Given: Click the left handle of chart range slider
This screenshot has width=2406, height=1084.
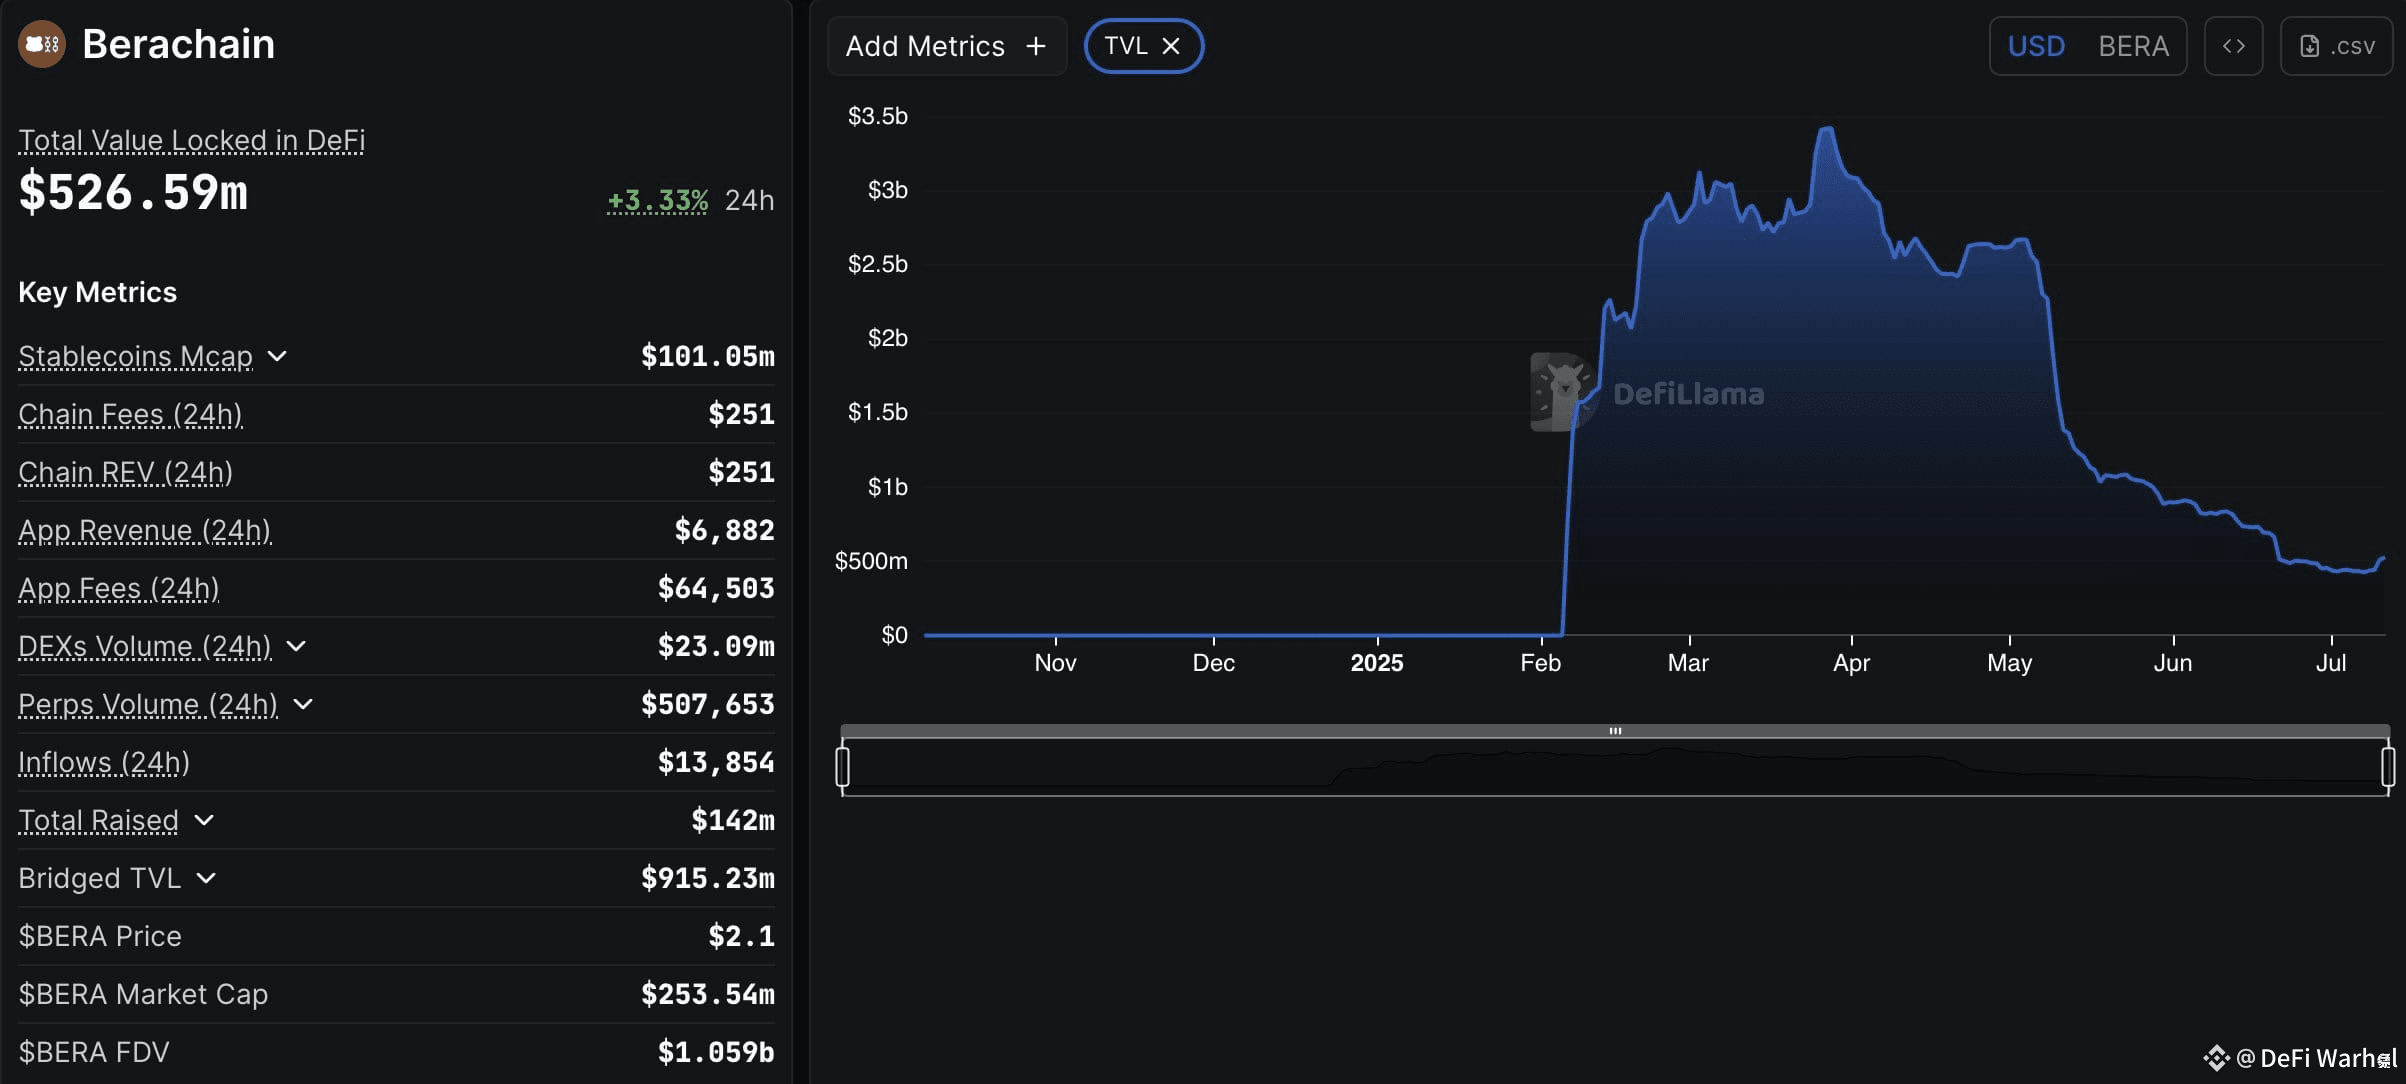Looking at the screenshot, I should click(843, 767).
